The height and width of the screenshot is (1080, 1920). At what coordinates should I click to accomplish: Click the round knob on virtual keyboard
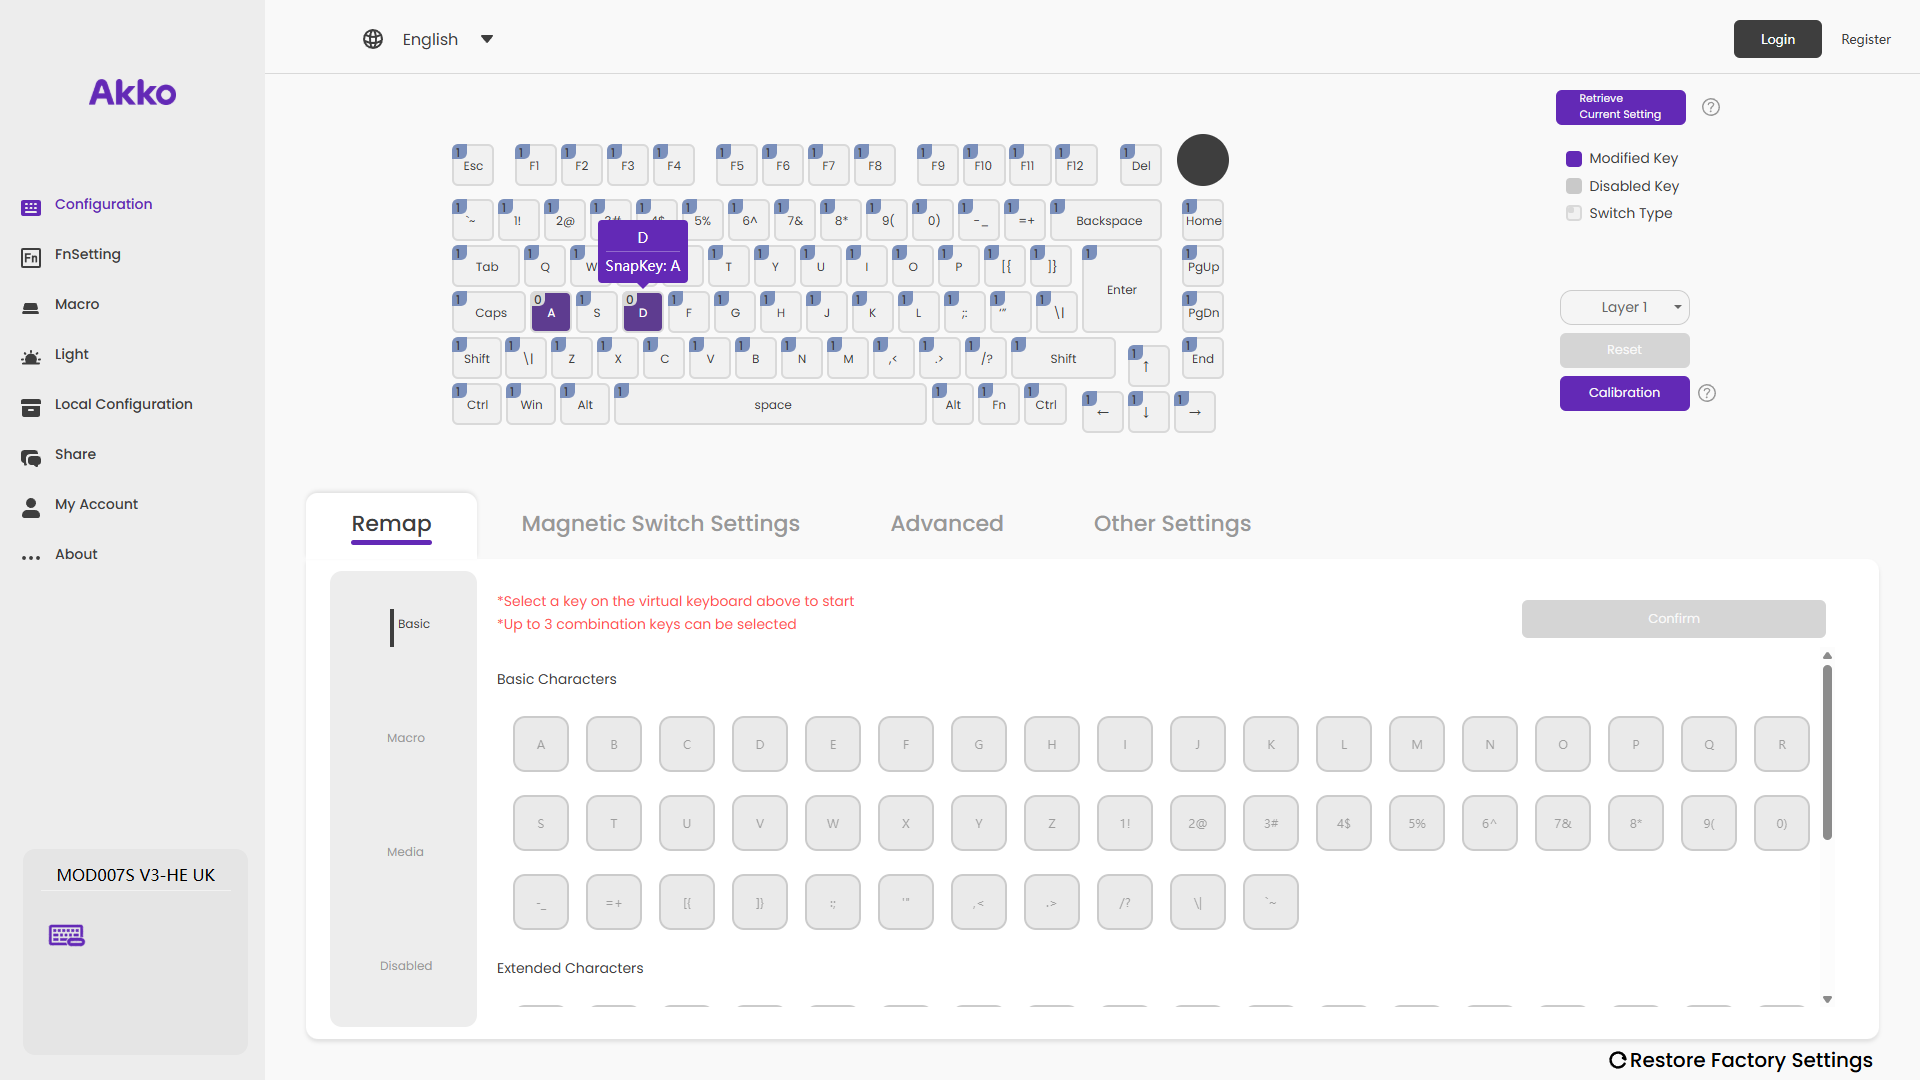(1202, 160)
